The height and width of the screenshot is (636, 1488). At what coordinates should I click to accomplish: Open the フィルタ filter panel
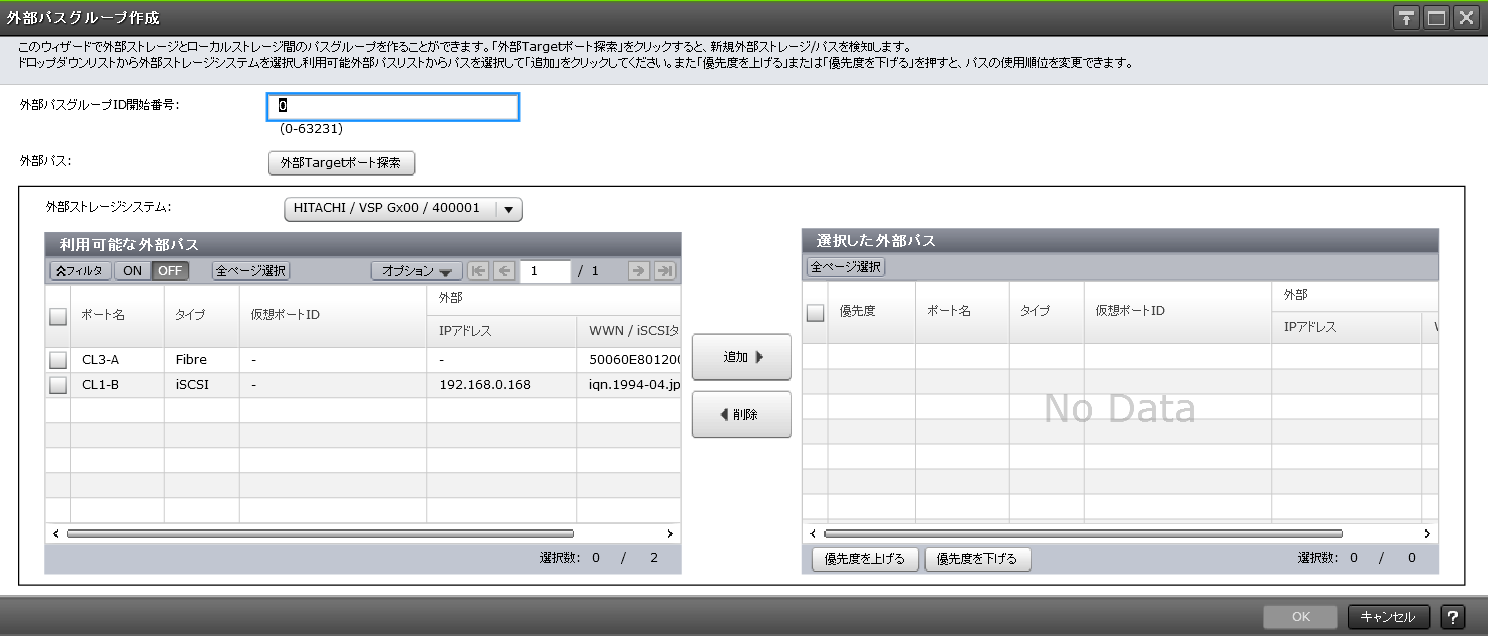coord(79,270)
